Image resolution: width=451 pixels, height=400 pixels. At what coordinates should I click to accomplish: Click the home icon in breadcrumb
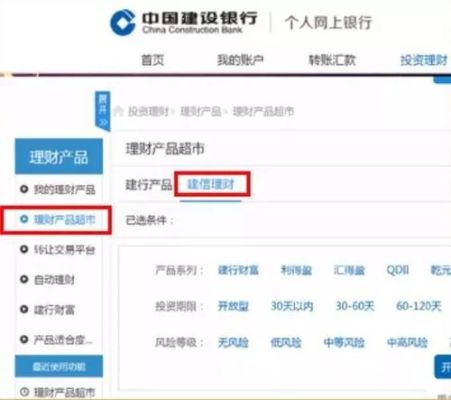pos(119,111)
